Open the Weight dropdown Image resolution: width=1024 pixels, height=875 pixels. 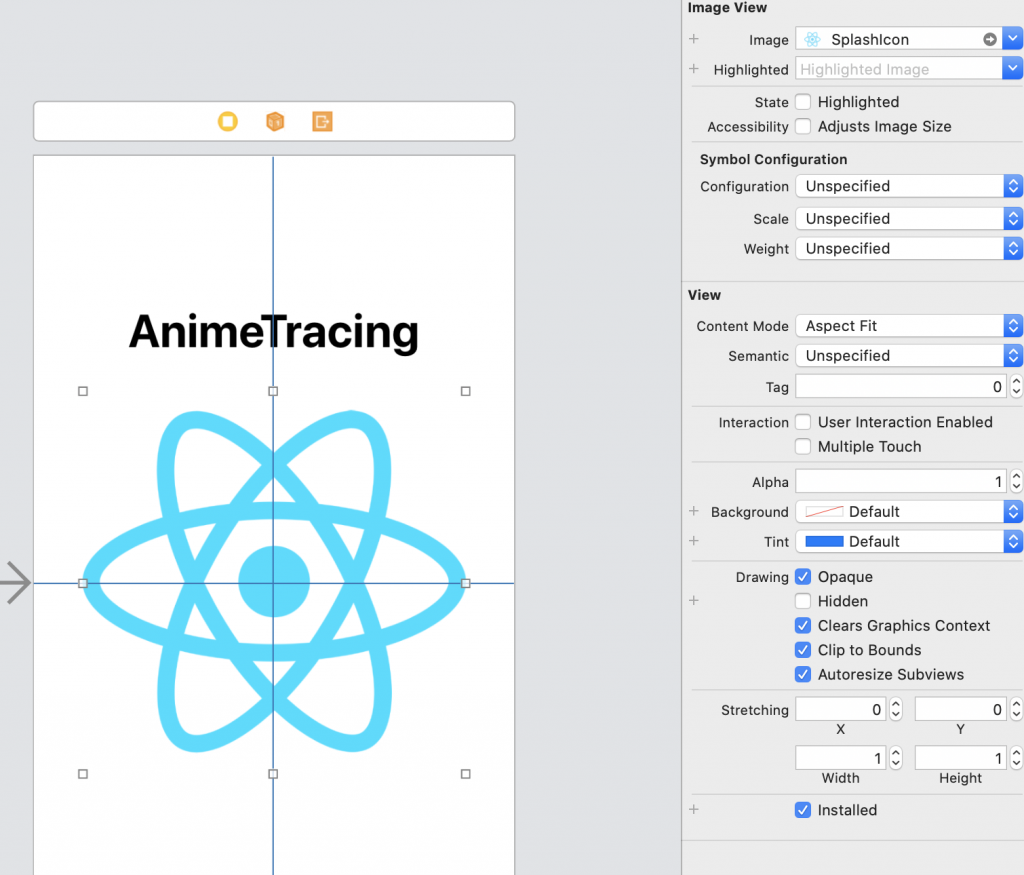pos(908,249)
